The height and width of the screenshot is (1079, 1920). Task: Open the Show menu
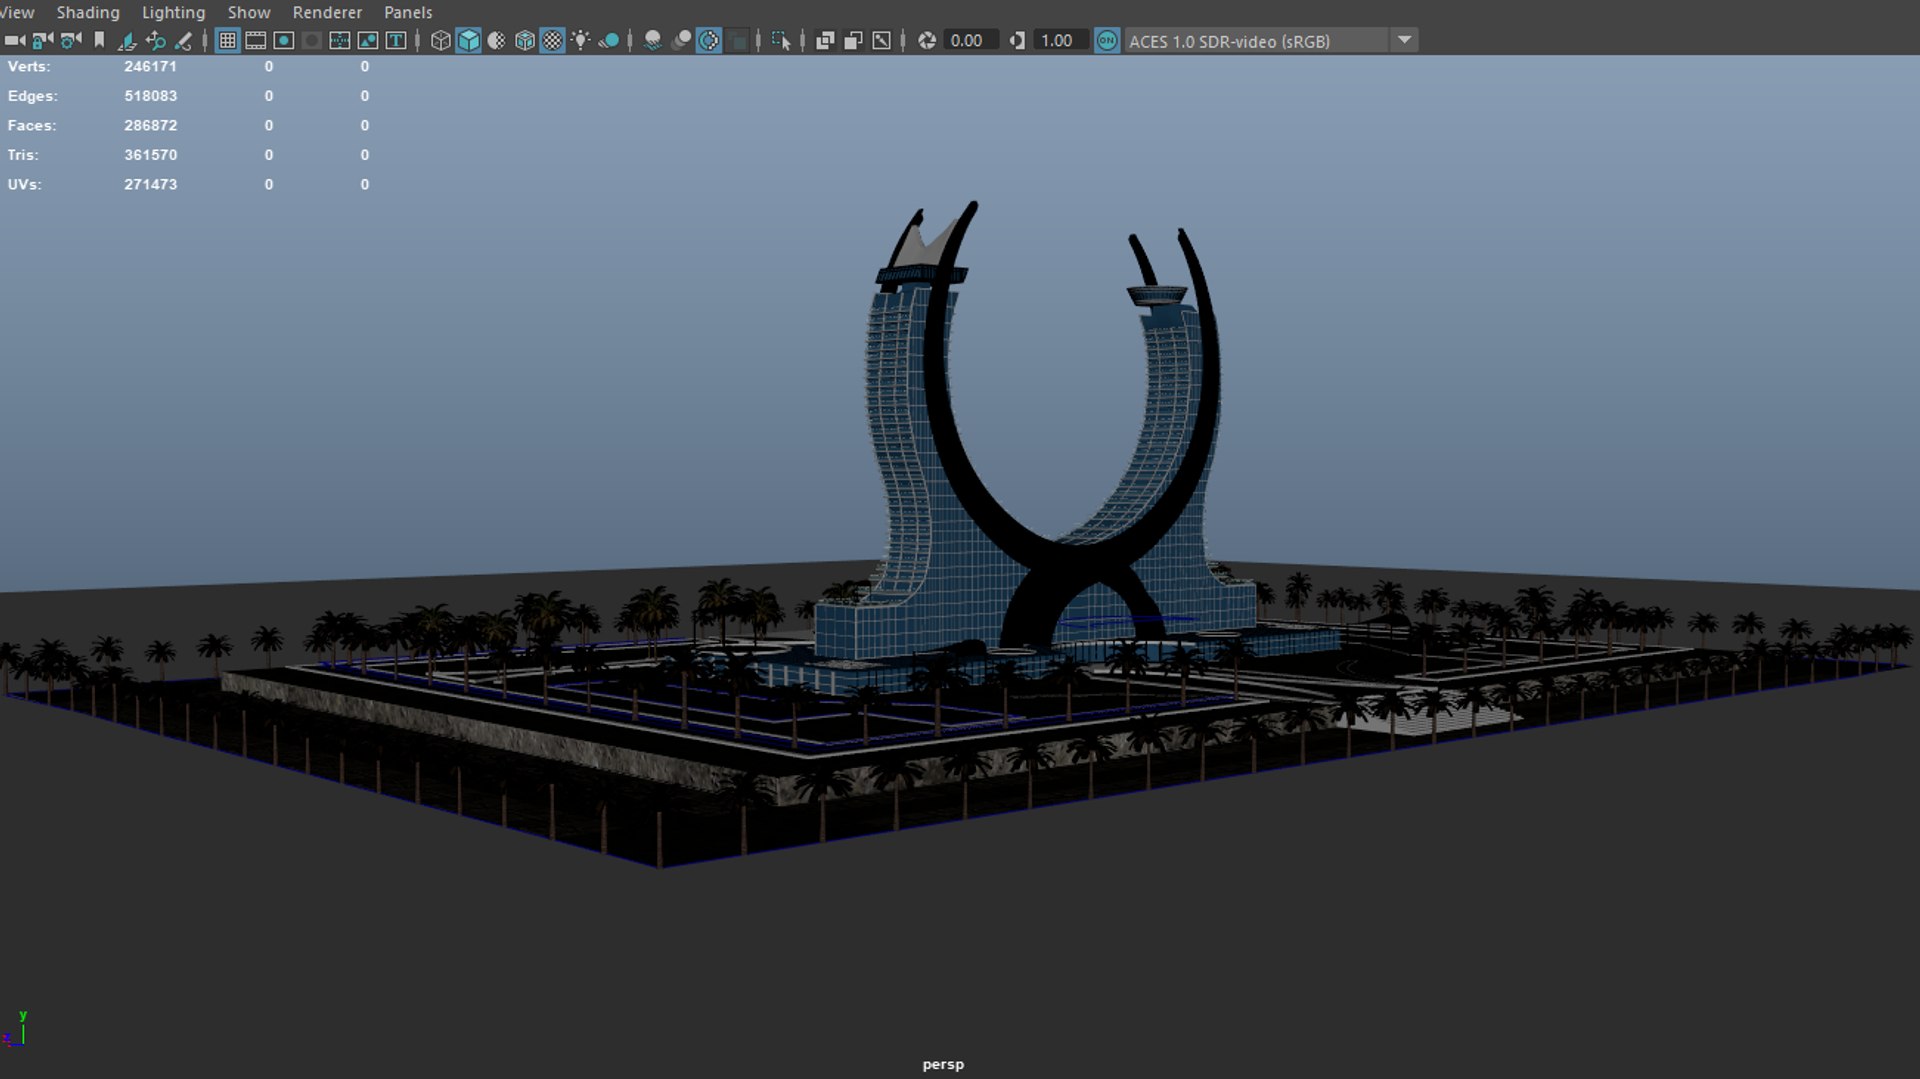(x=249, y=12)
